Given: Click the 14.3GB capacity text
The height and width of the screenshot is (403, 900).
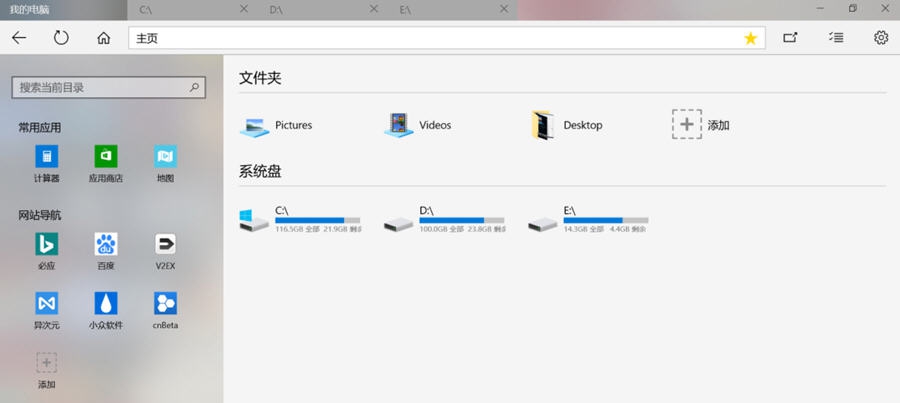Looking at the screenshot, I should [584, 229].
